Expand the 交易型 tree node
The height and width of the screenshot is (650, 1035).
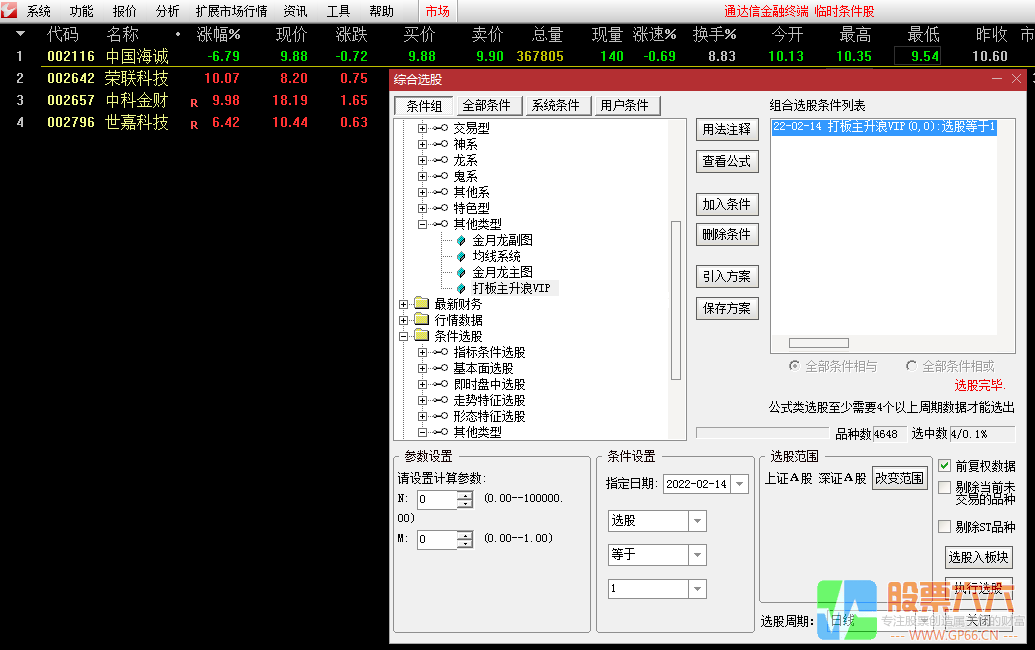[422, 128]
